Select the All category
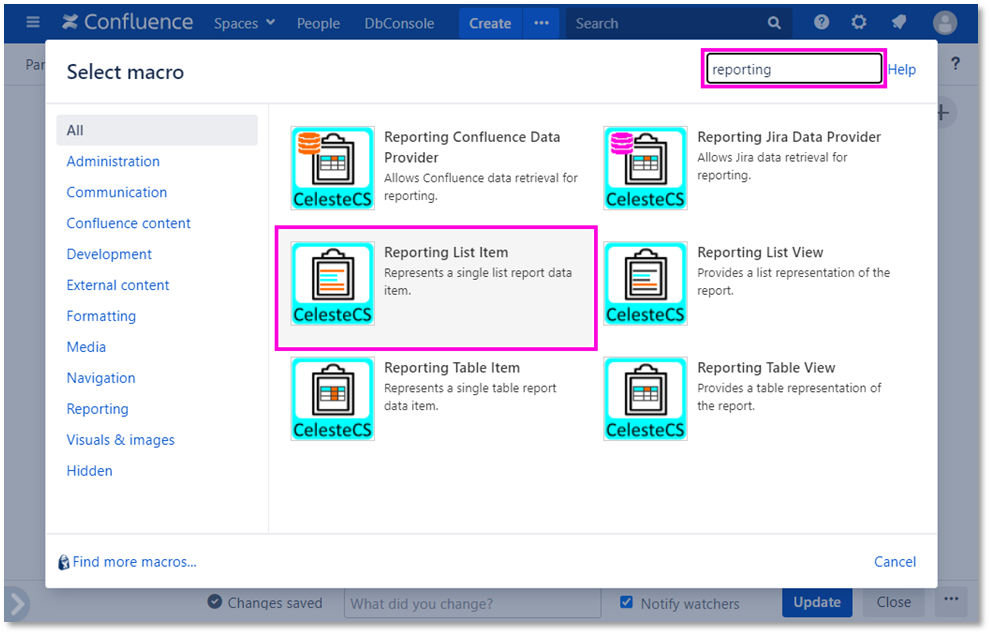Image resolution: width=991 pixels, height=635 pixels. click(x=157, y=130)
